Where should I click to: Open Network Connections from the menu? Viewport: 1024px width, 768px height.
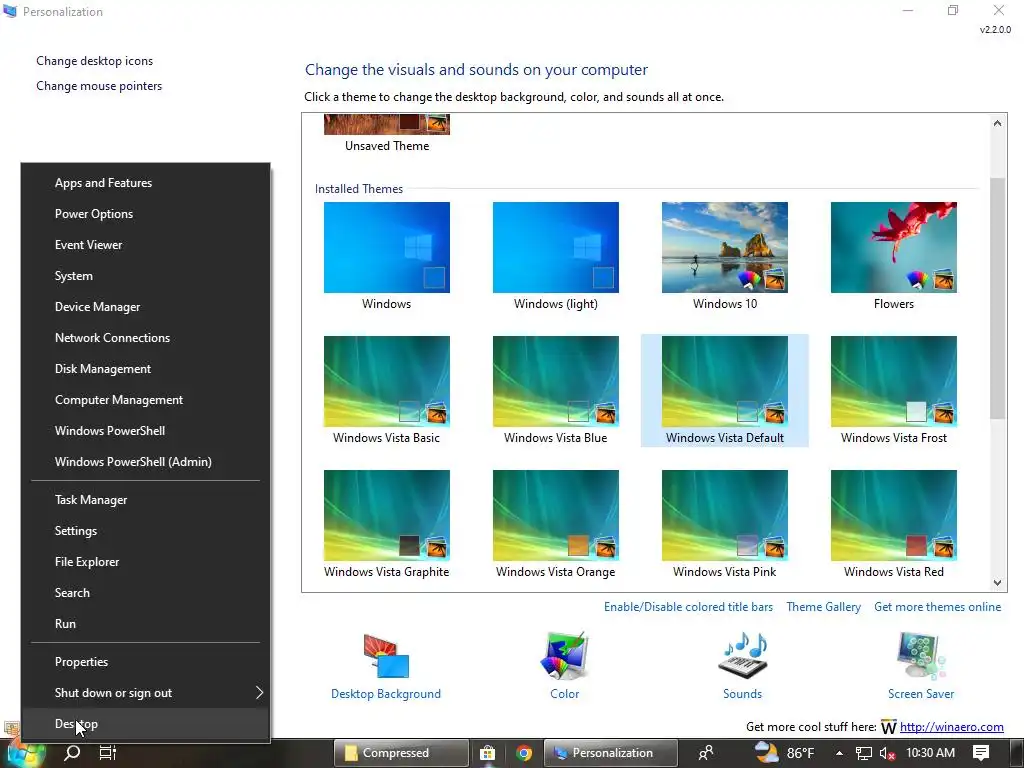click(x=146, y=338)
